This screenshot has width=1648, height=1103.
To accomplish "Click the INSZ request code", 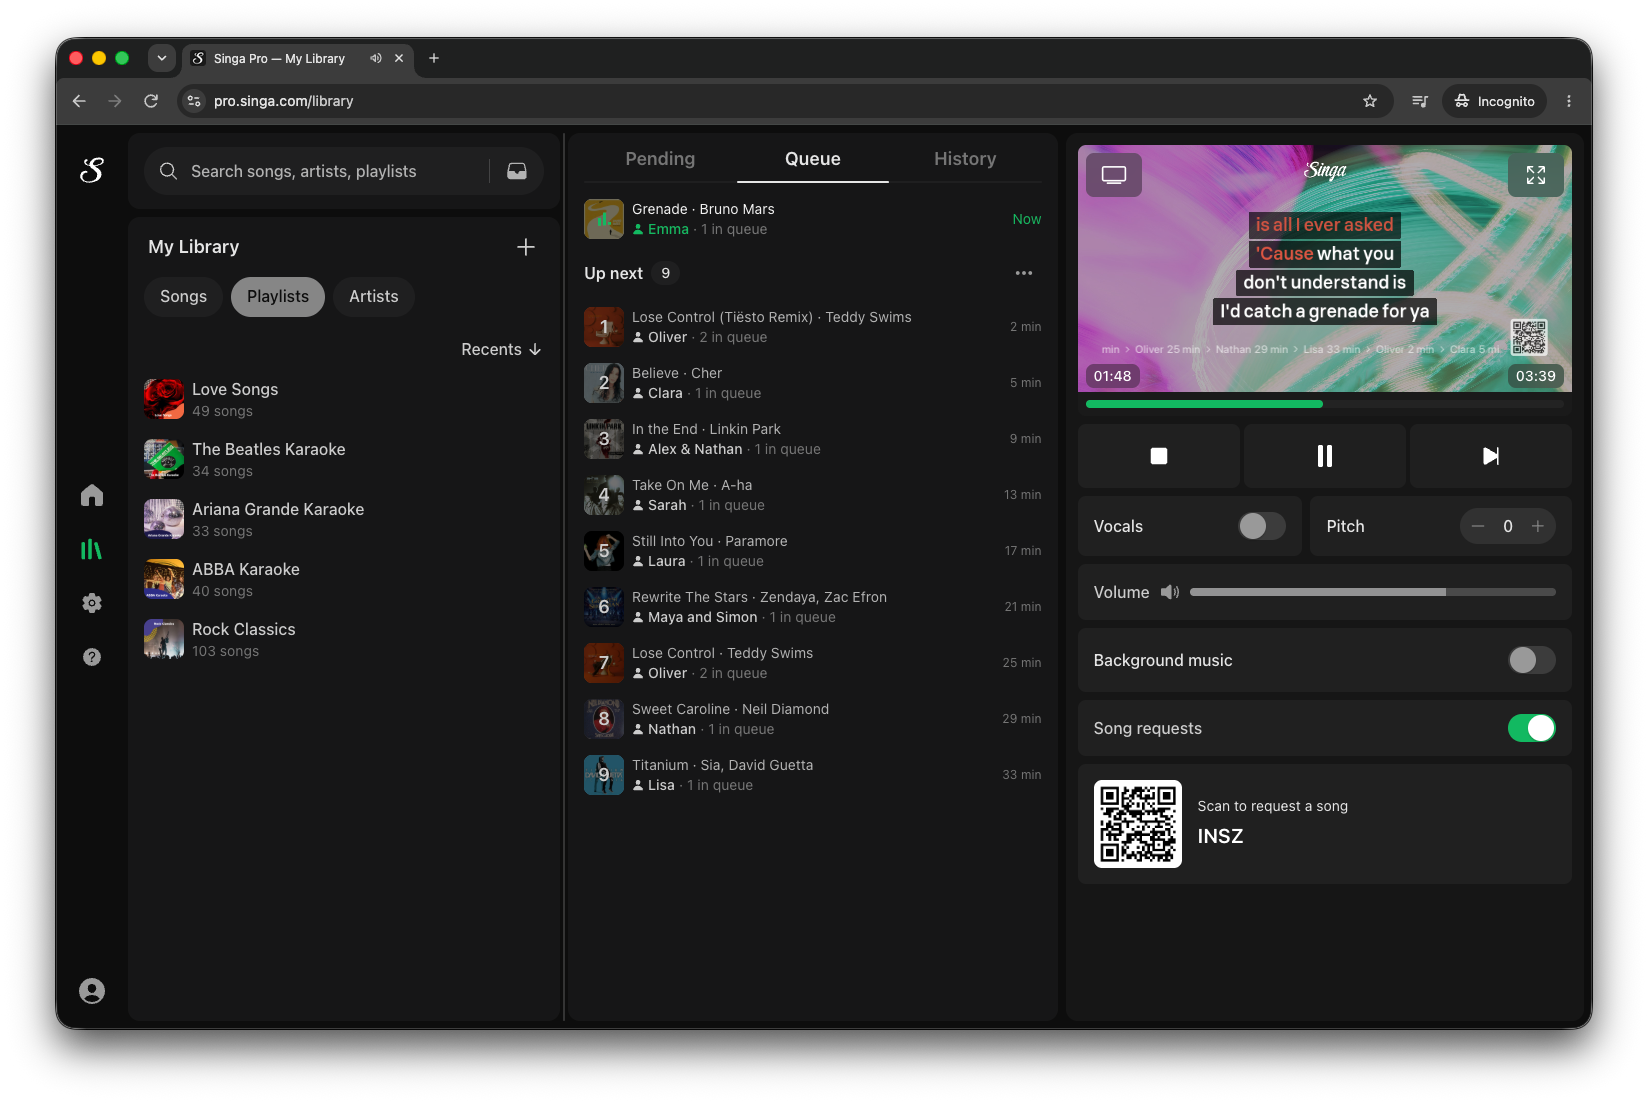I will pyautogui.click(x=1220, y=836).
